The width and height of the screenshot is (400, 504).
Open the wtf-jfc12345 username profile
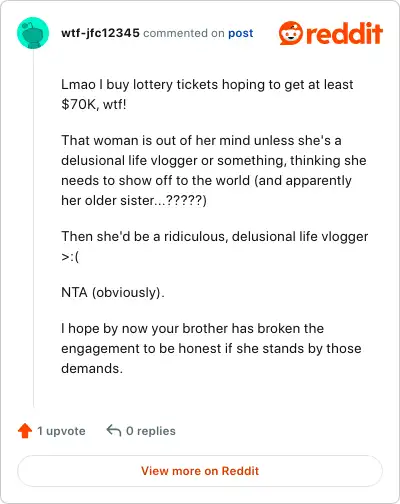tap(100, 33)
